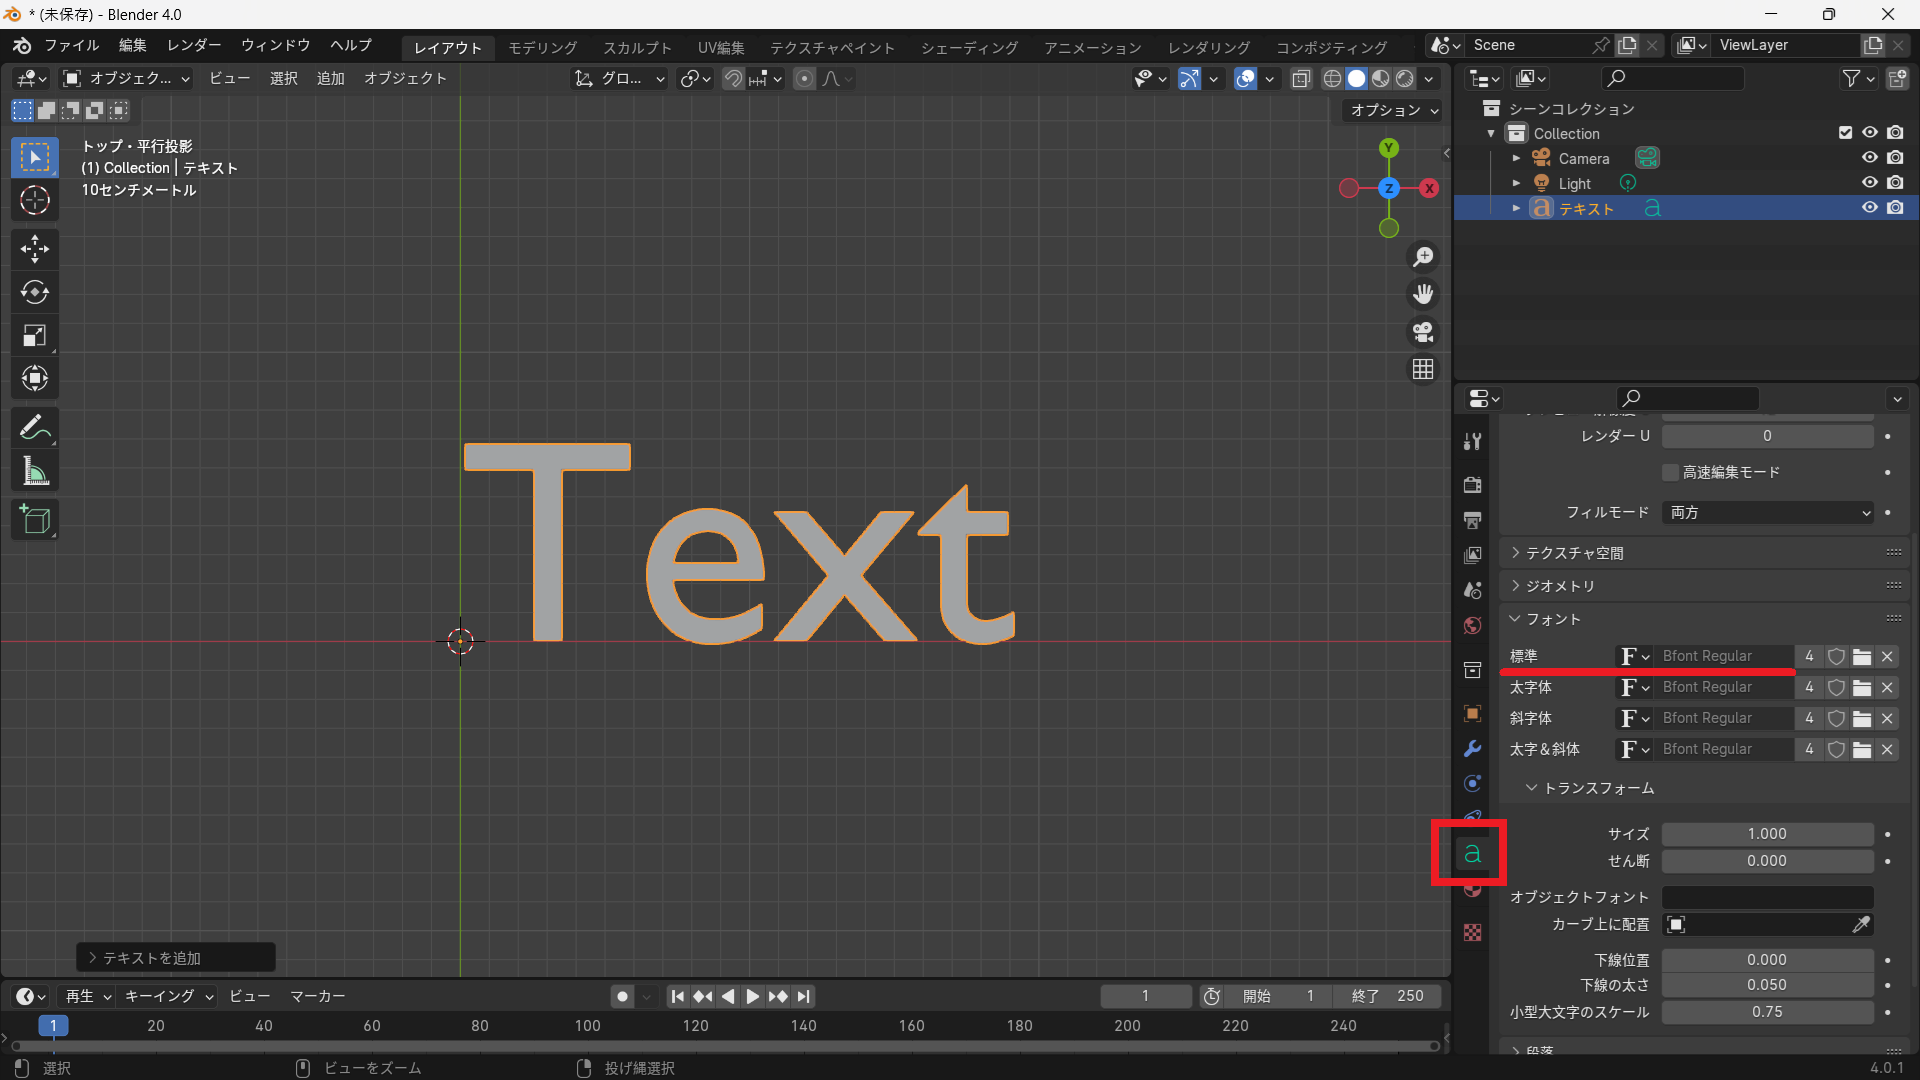The height and width of the screenshot is (1080, 1920).
Task: Open the フィルモード dropdown set to 両方
Action: point(1767,512)
